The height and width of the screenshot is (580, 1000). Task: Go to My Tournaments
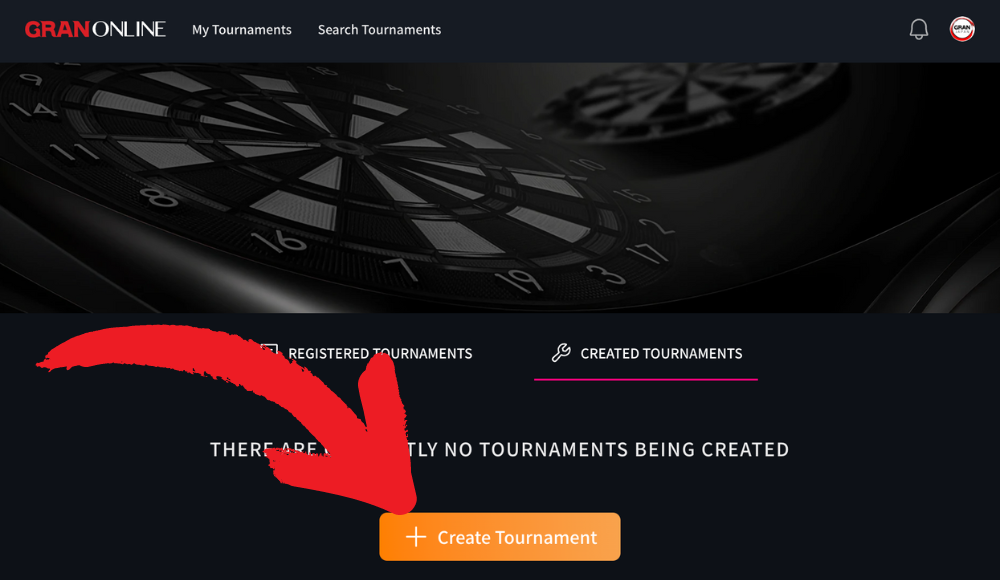(x=242, y=30)
